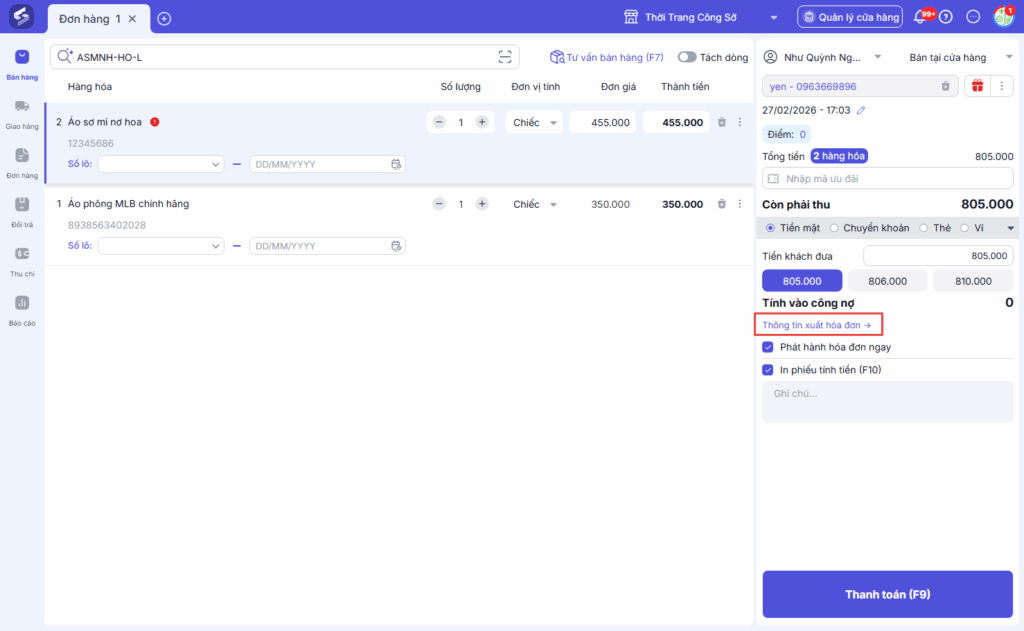Open the Báo cáo sidebar section
1024x631 pixels.
(22, 311)
